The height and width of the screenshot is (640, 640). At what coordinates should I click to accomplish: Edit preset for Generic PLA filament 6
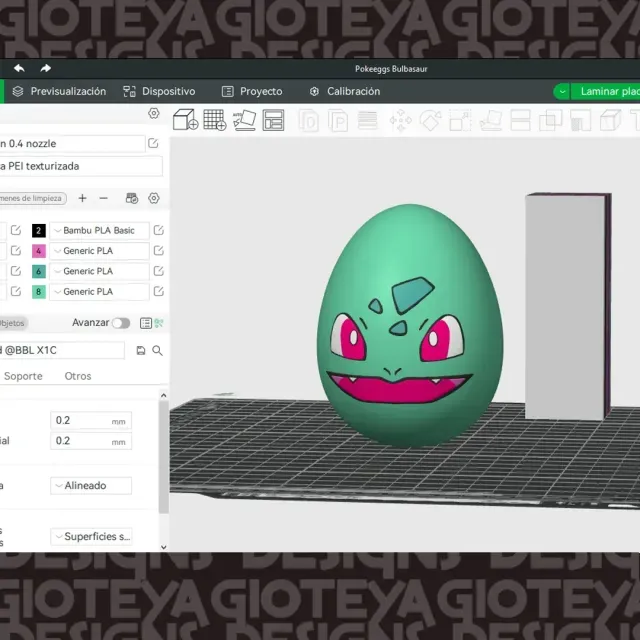coord(159,271)
